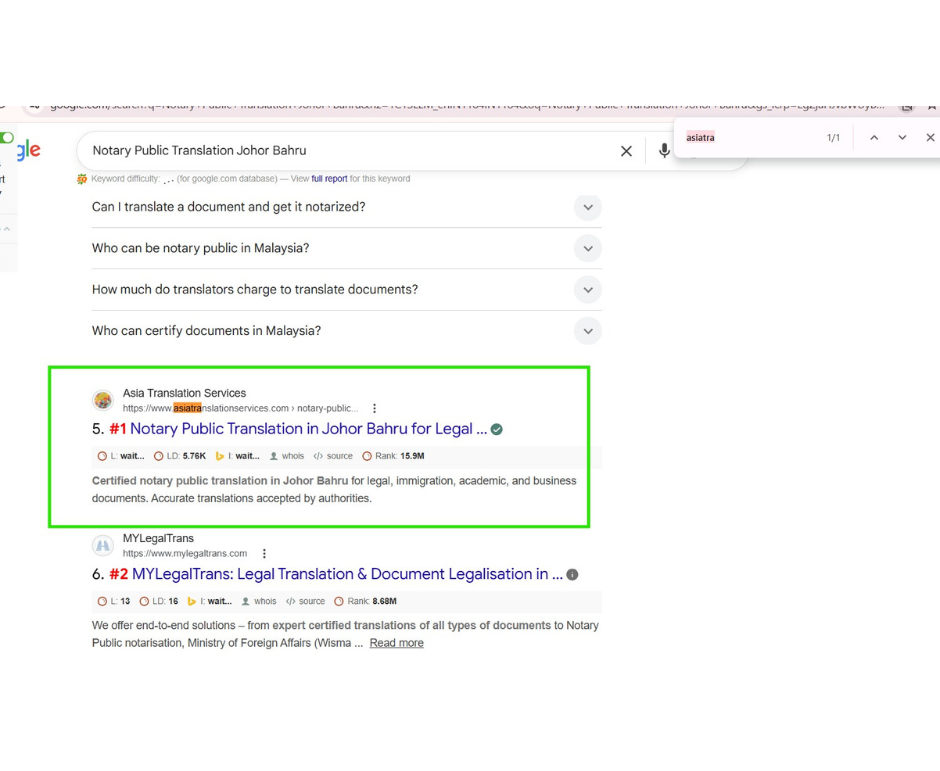
Task: View source for Asia Translation result
Action: (x=333, y=456)
